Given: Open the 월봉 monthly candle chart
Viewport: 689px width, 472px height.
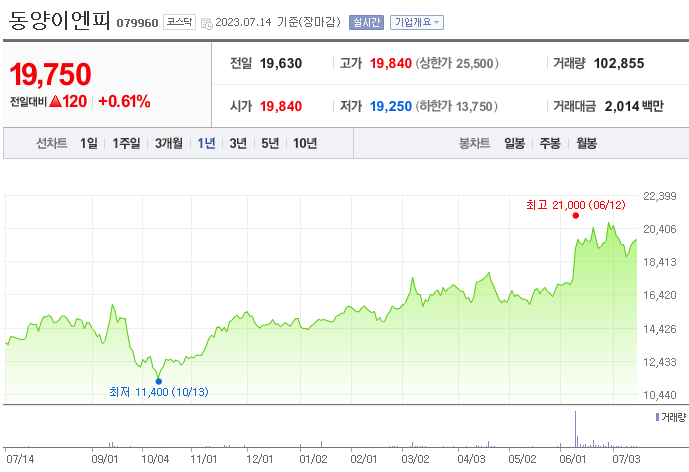Looking at the screenshot, I should (x=587, y=143).
